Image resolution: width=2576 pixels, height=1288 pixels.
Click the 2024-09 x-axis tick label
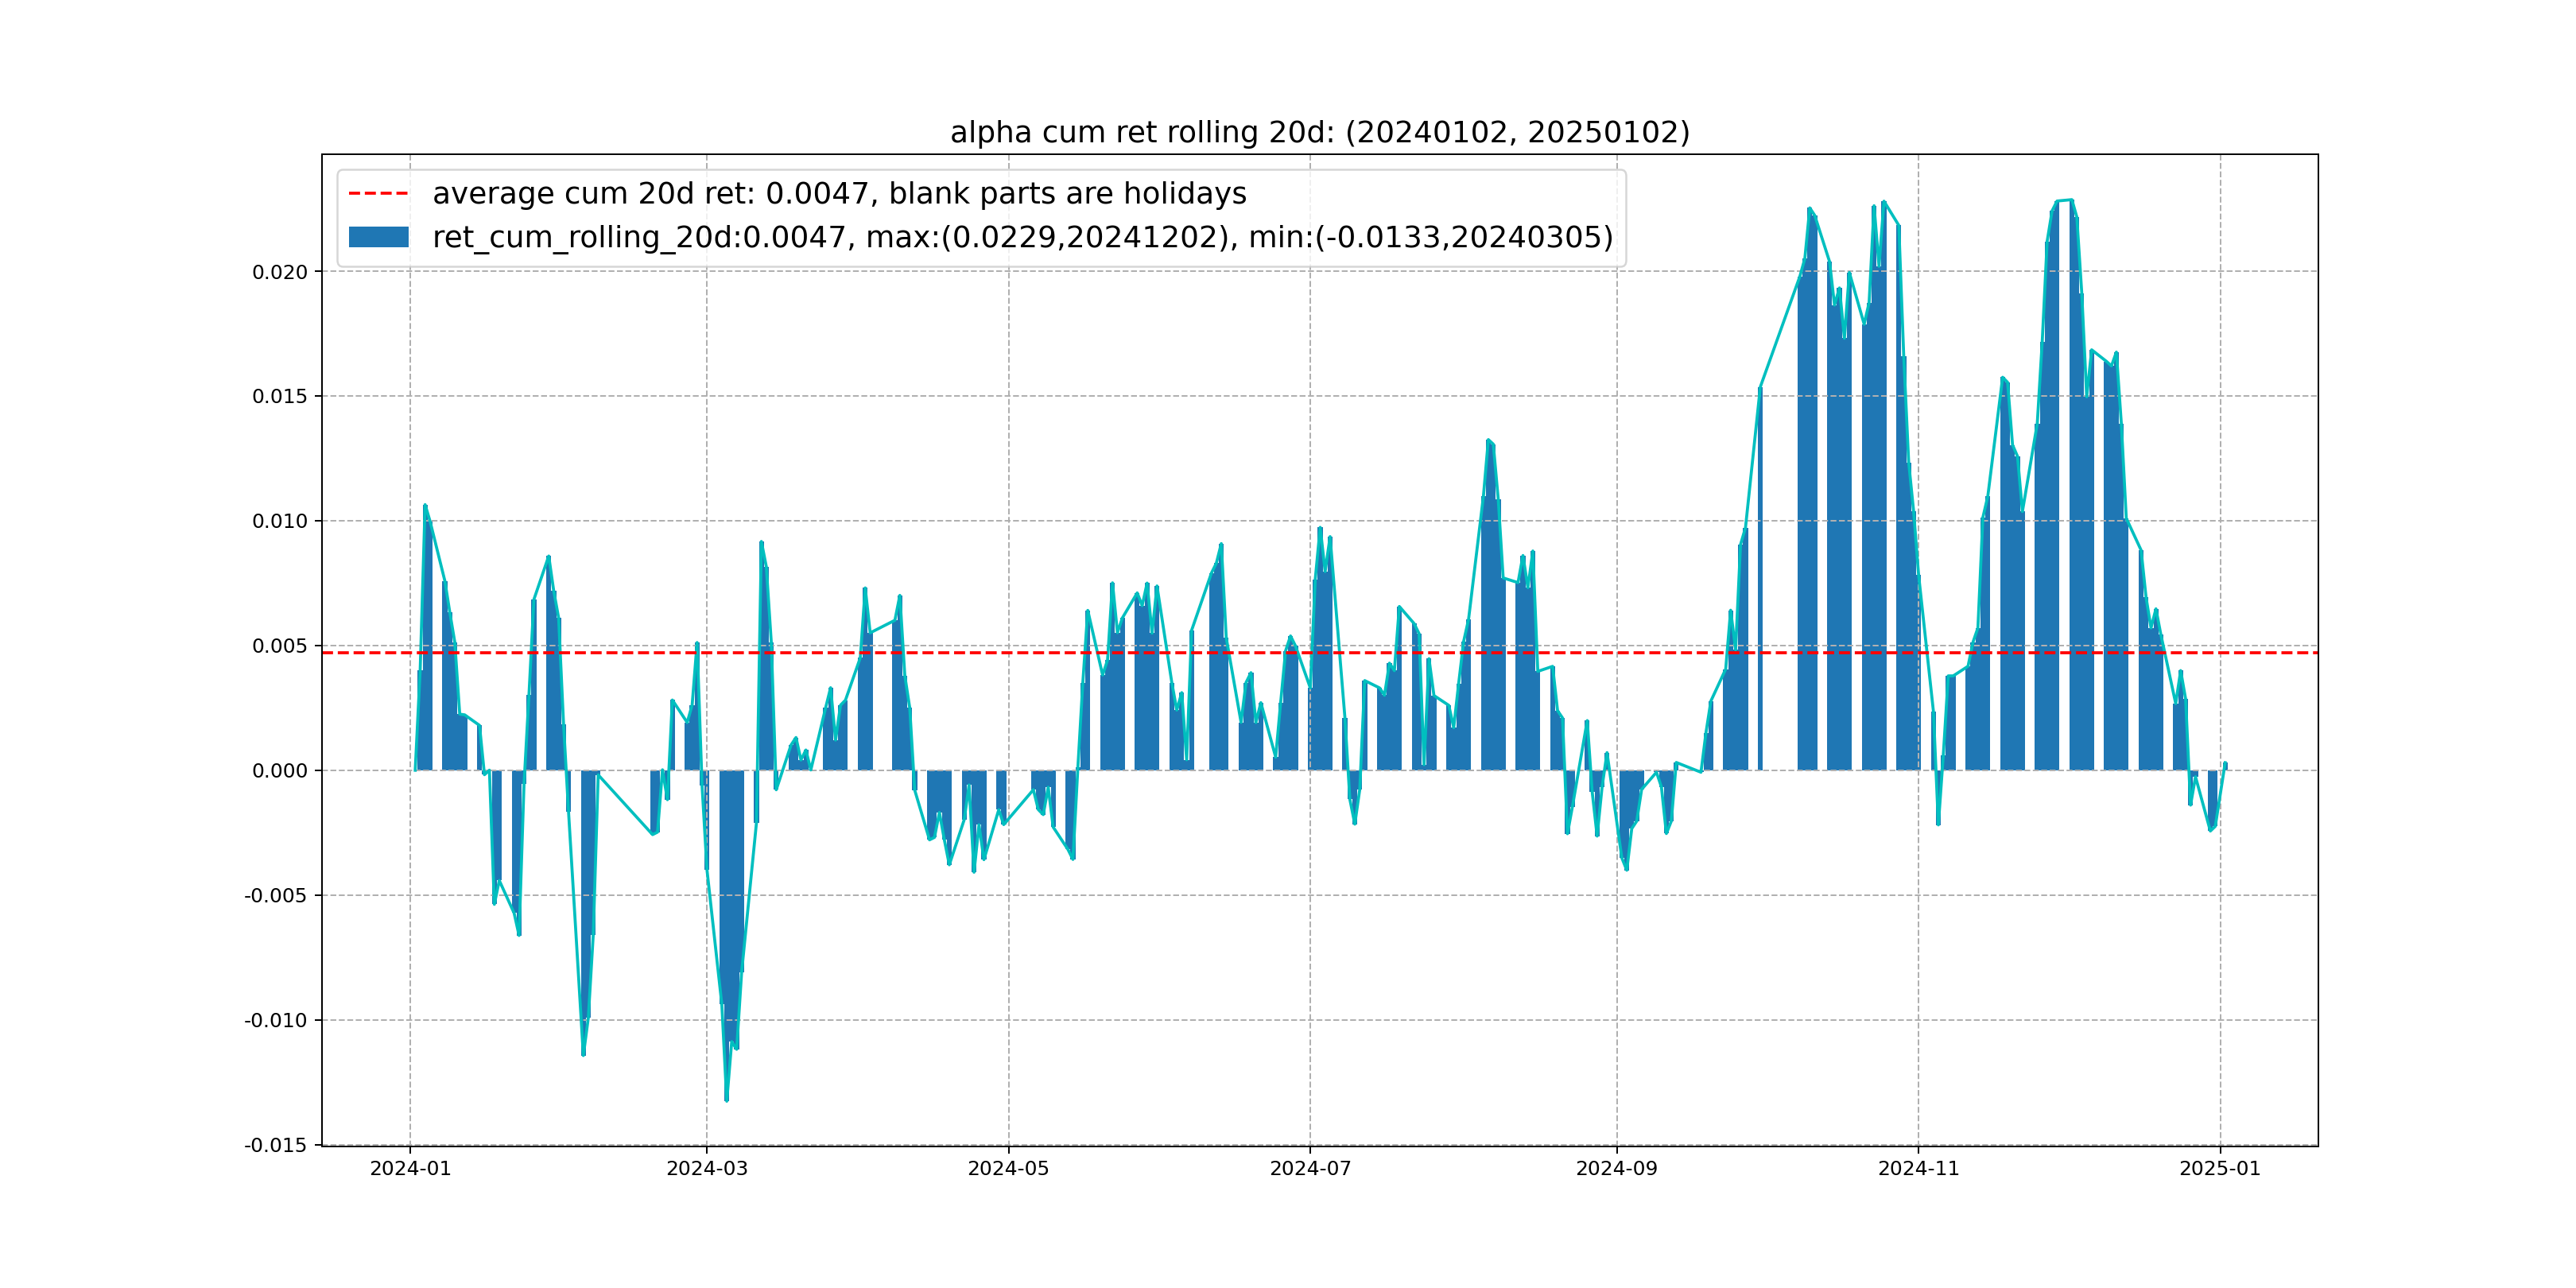1616,1169
